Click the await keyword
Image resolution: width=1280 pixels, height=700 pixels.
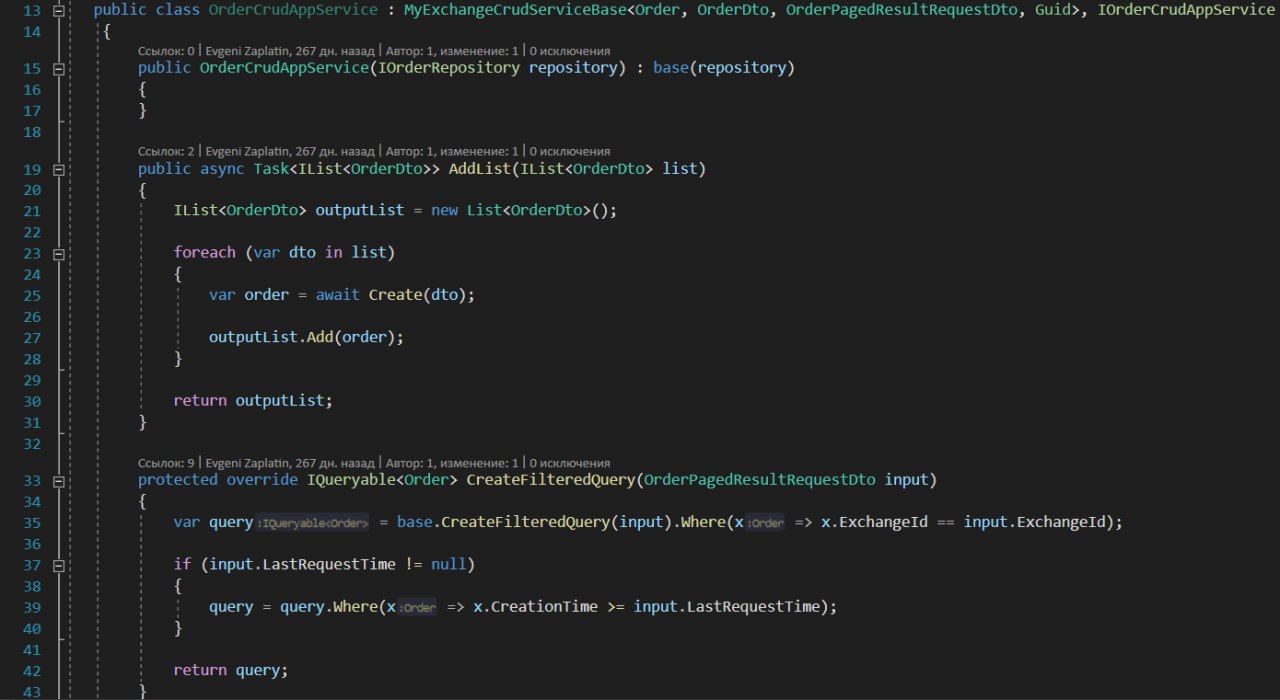tap(337, 295)
